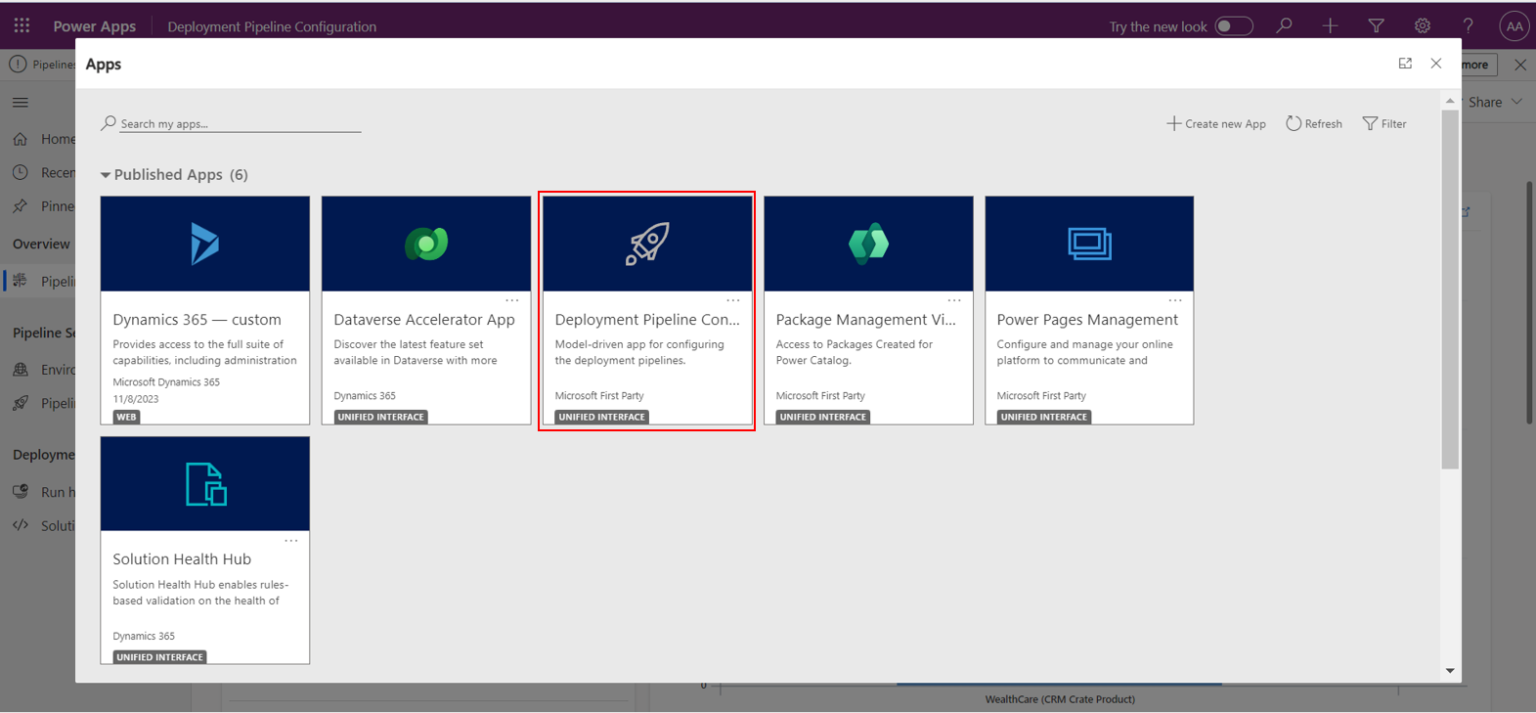Viewport: 1536px width, 713px height.
Task: Open the more options on Solution Health Hub card
Action: pos(291,540)
